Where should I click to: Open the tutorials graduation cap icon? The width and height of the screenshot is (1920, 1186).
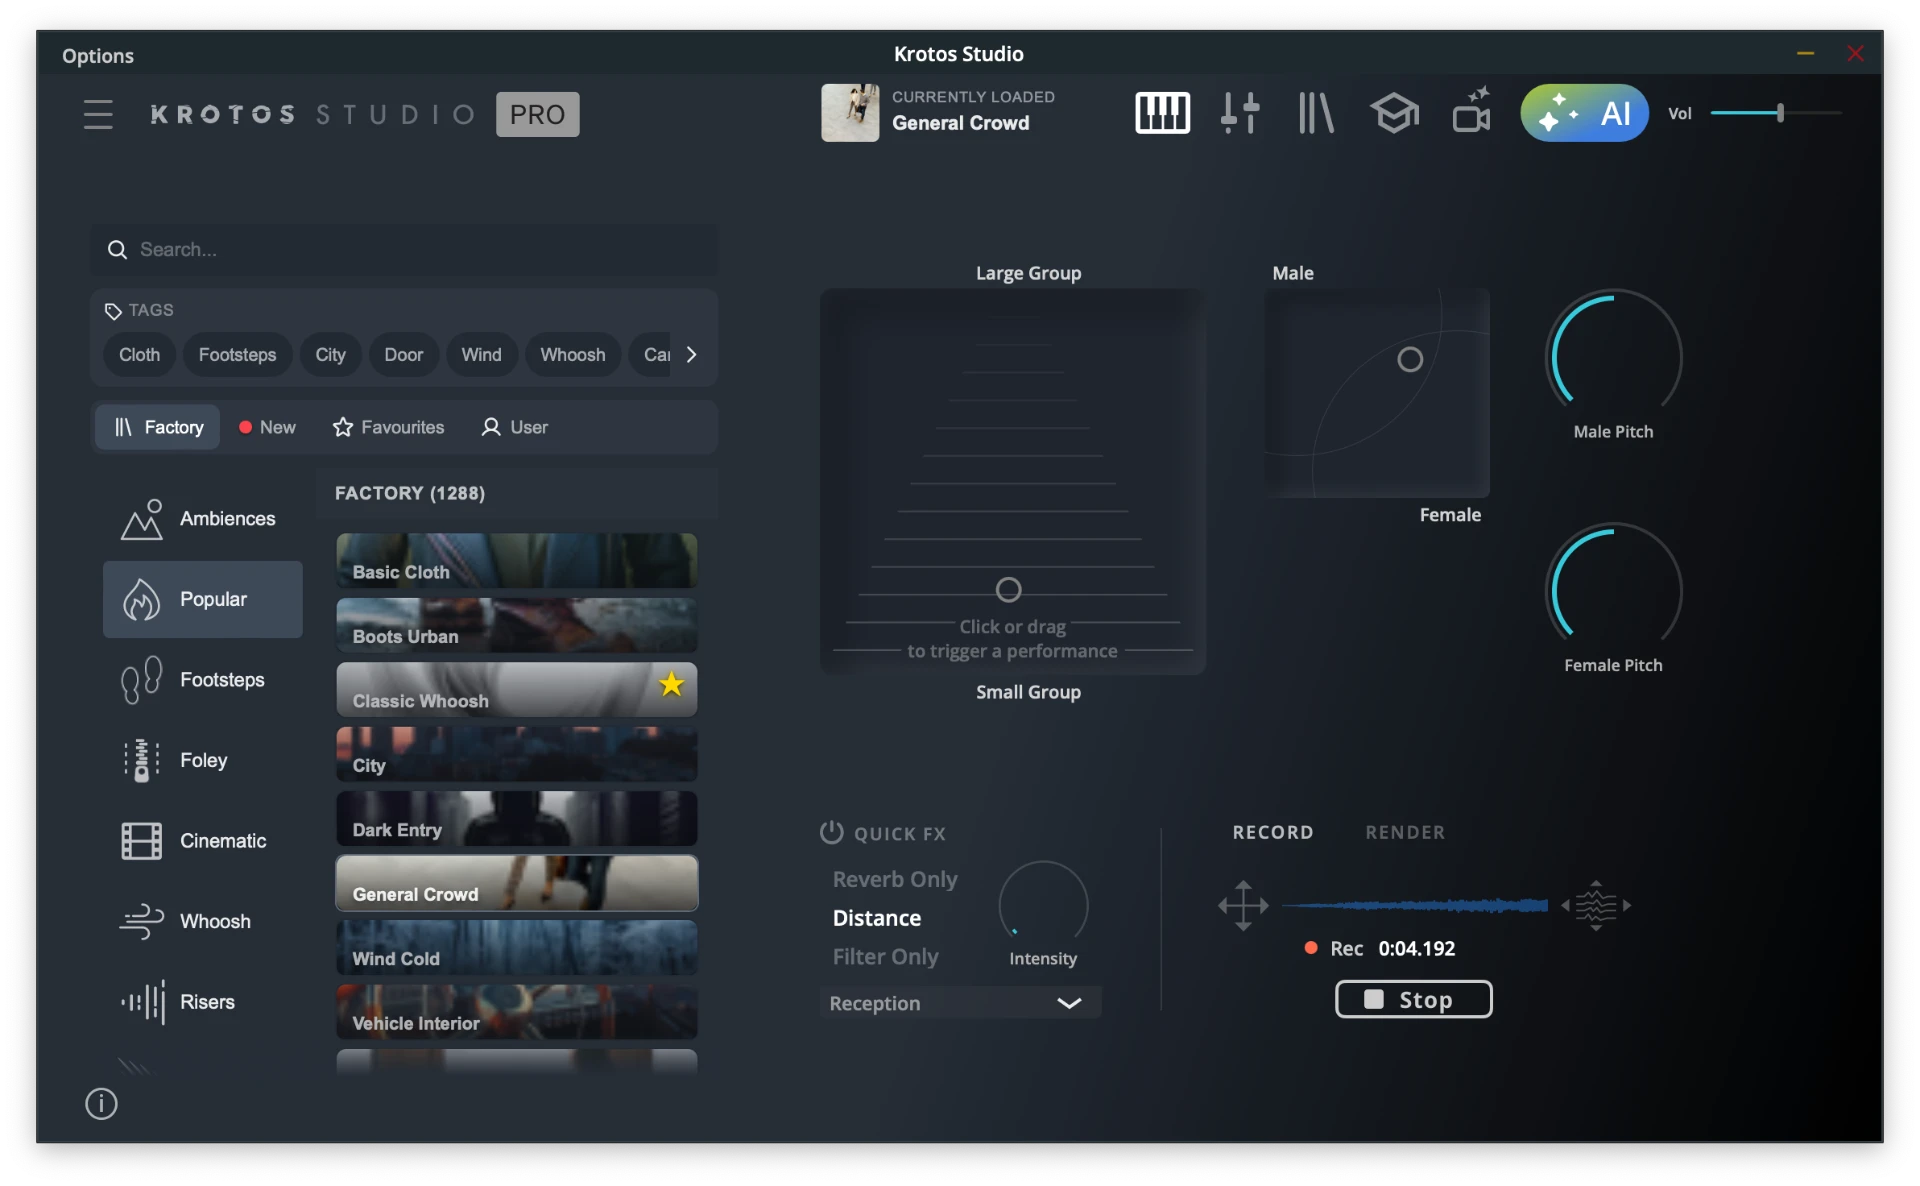[1394, 113]
